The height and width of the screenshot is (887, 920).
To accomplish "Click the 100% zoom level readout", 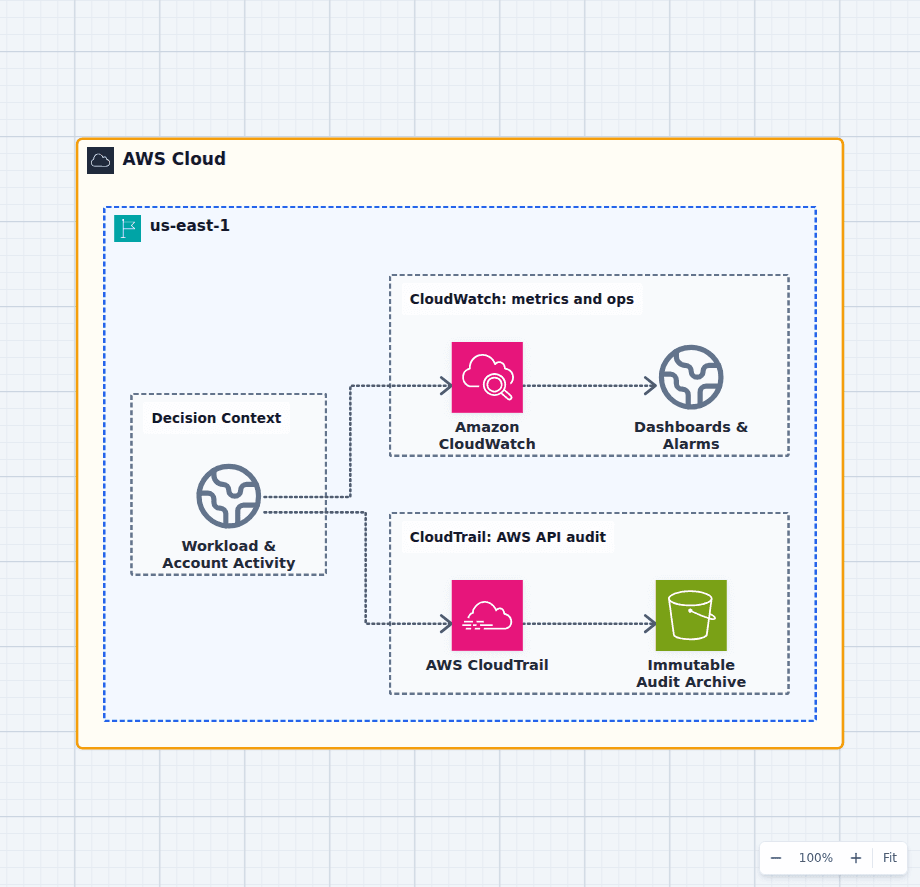I will [x=816, y=858].
